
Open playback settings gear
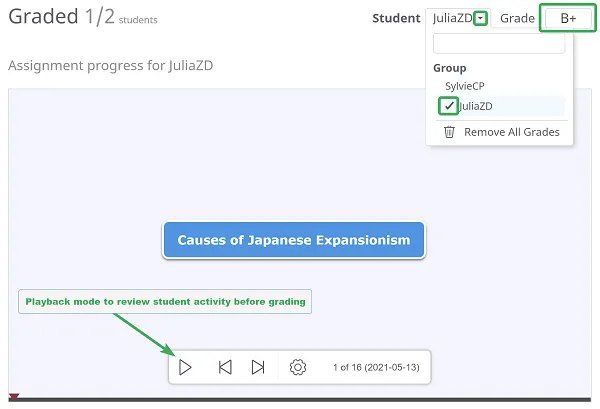point(297,367)
